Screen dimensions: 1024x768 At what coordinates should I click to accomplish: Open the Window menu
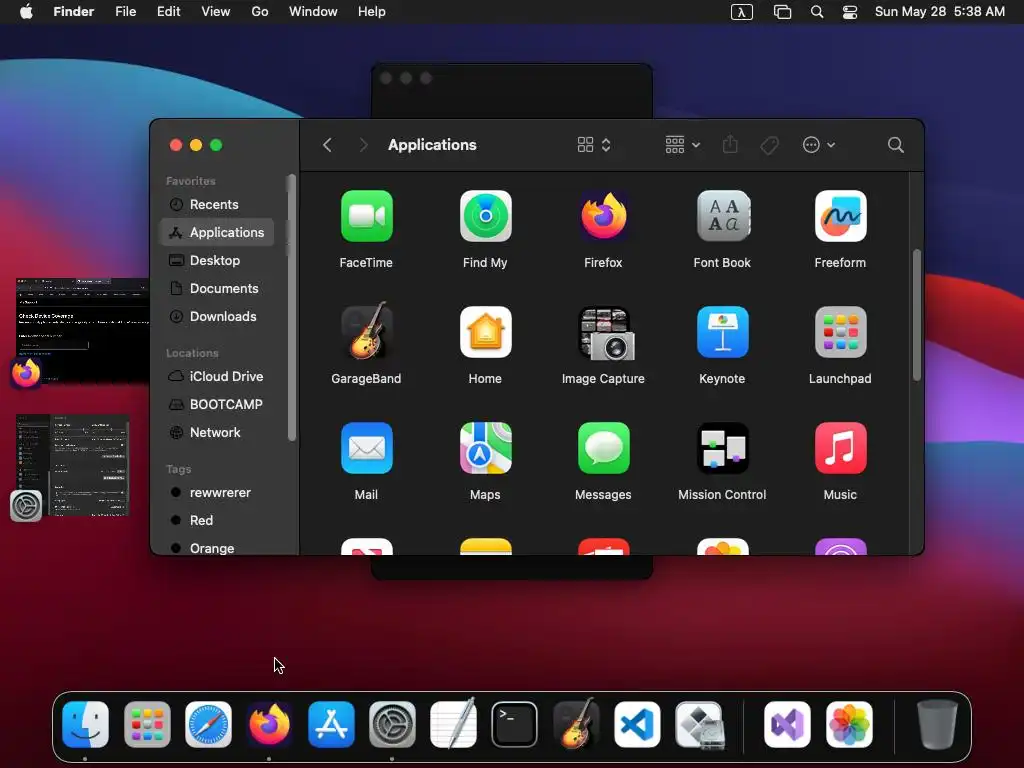313,12
